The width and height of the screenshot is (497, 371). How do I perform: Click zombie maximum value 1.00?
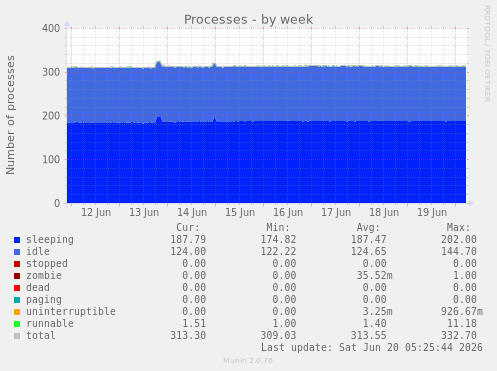pos(465,275)
